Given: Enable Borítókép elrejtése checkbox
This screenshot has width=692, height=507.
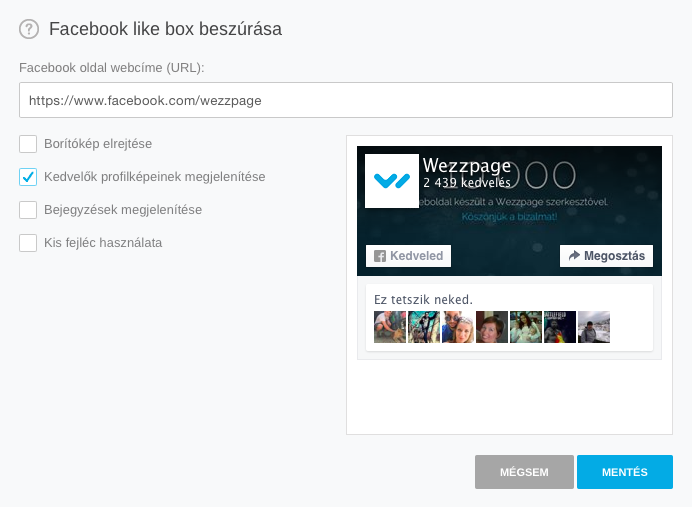Looking at the screenshot, I should click(x=28, y=144).
